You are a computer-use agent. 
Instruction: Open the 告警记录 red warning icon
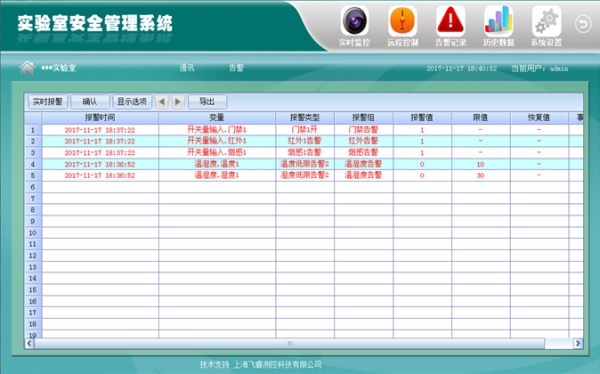[x=450, y=21]
